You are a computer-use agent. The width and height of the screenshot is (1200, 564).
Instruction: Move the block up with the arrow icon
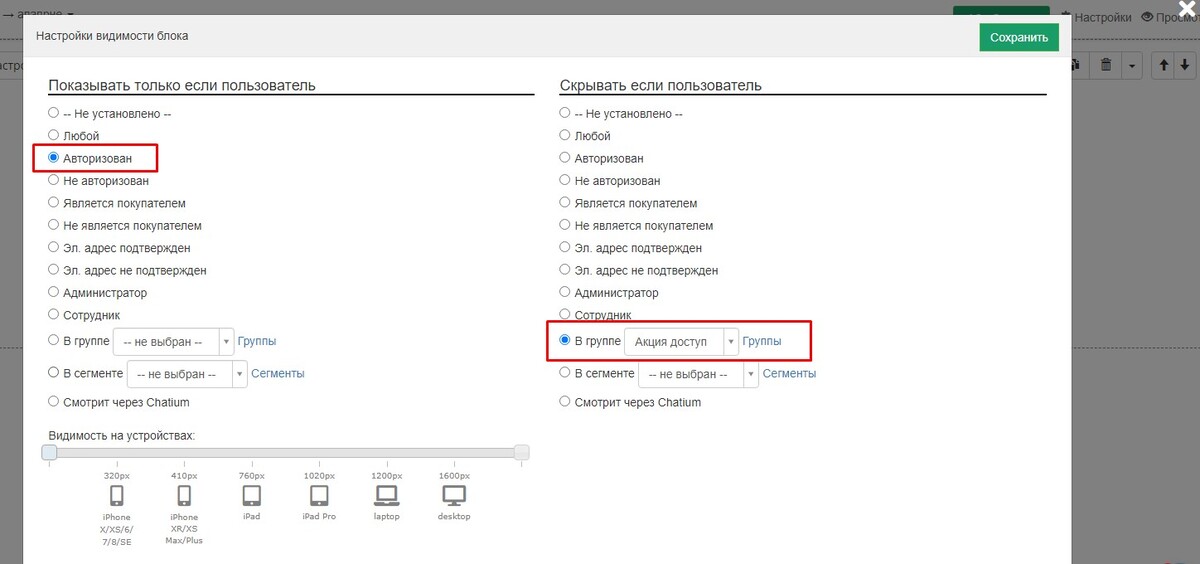point(1163,65)
